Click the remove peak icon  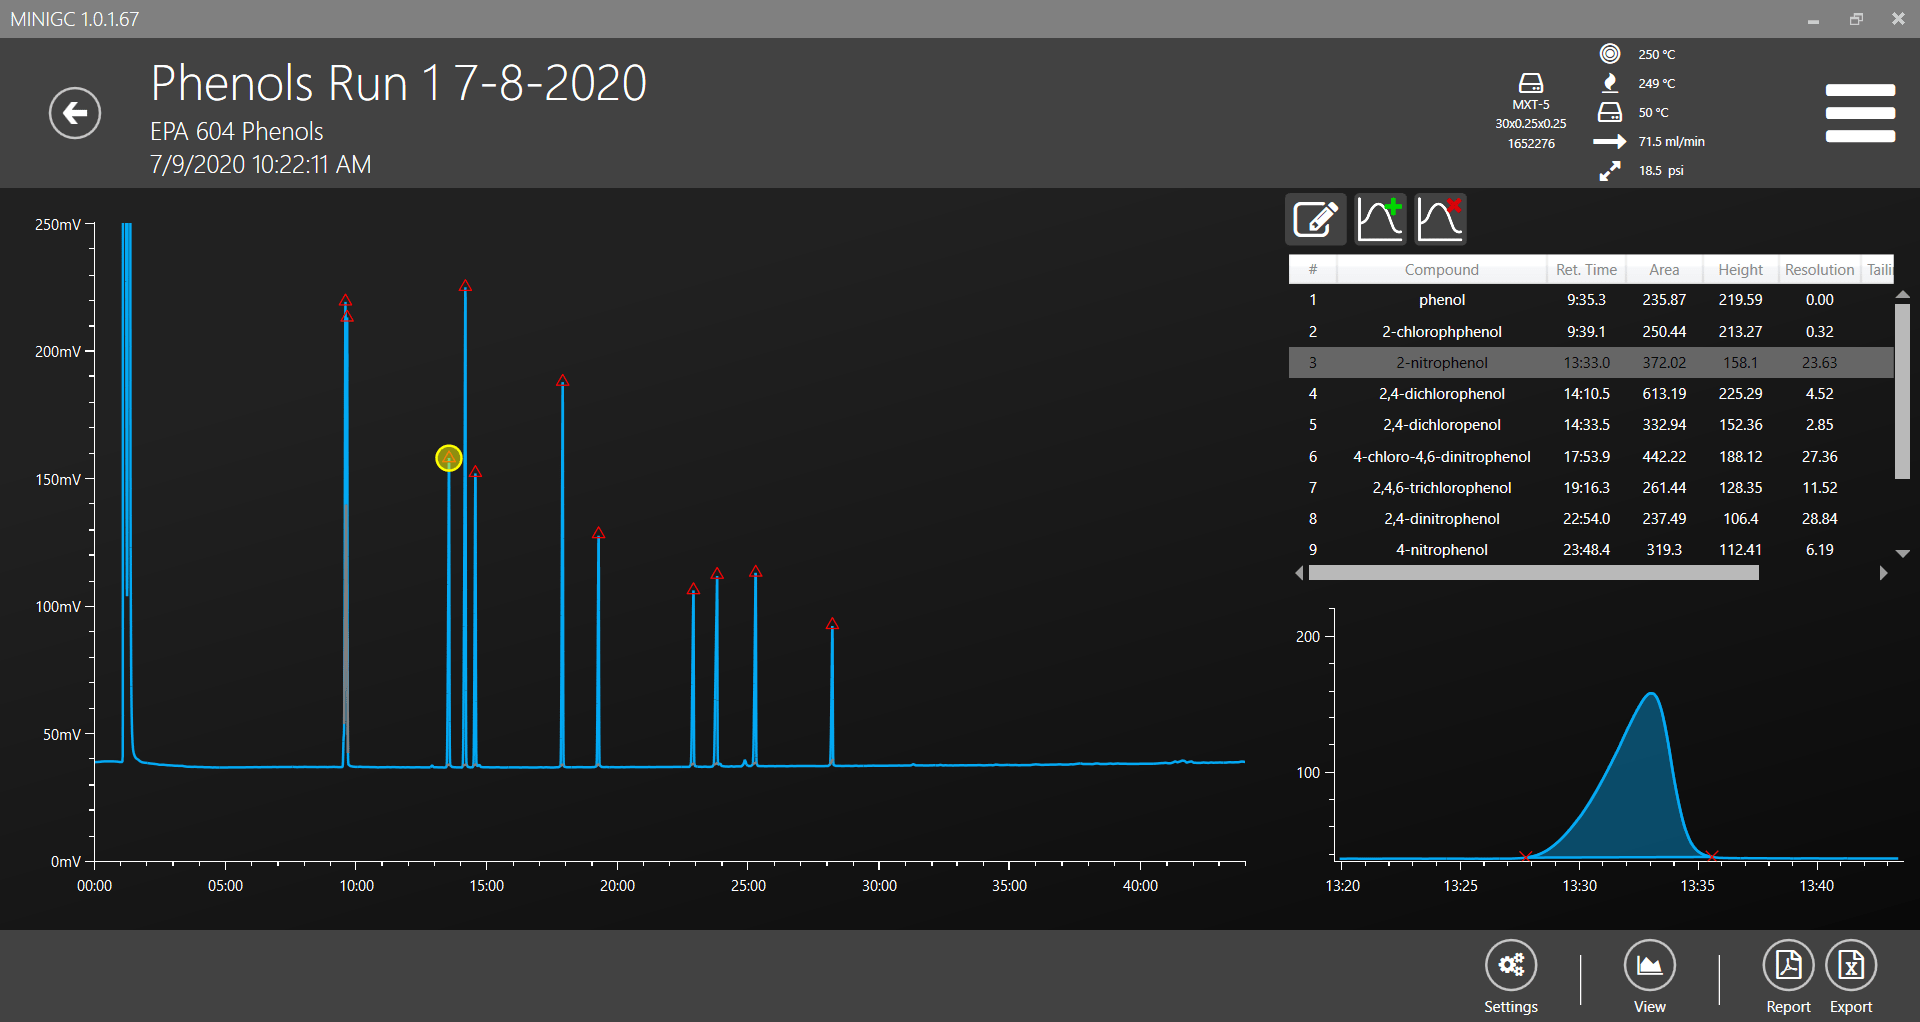1440,219
